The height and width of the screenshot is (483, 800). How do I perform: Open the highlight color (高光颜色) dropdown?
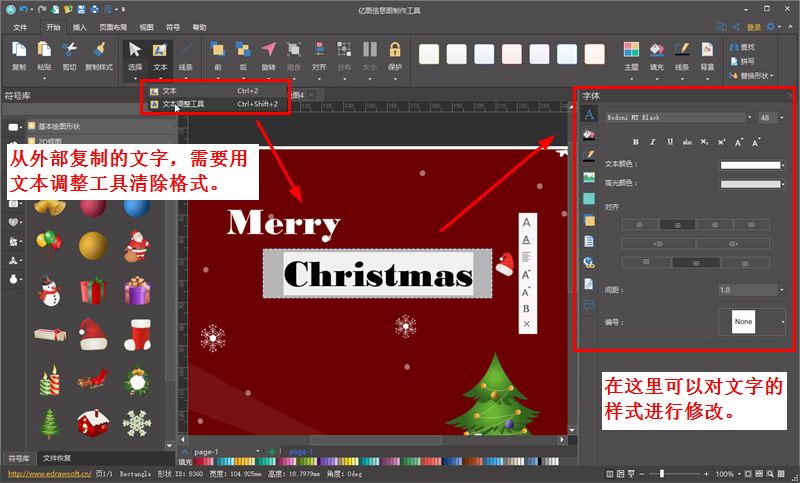point(783,184)
